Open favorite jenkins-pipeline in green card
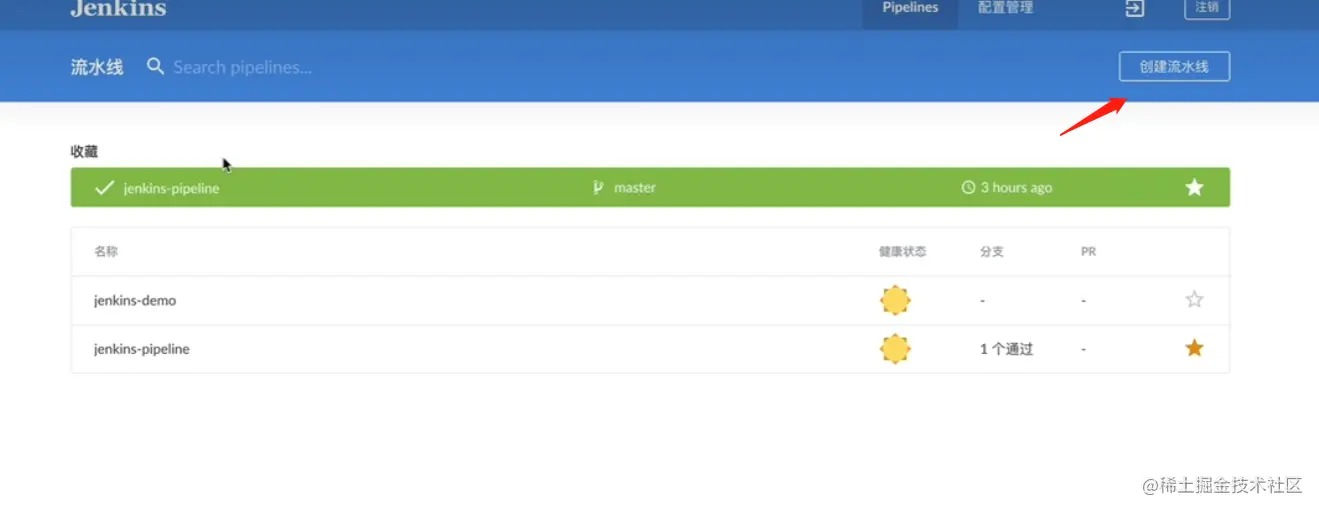 171,188
